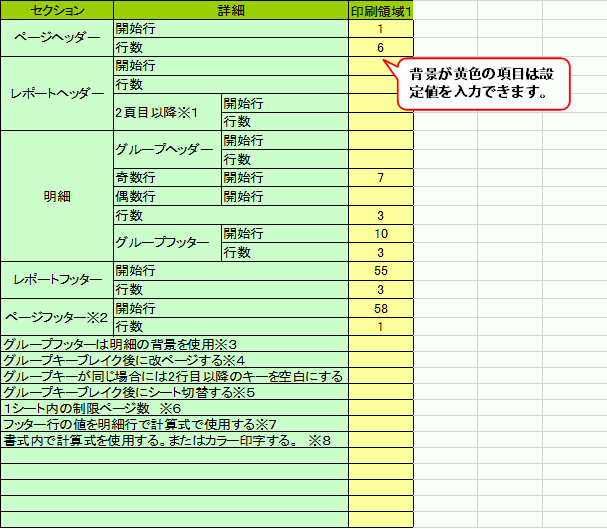Screen dimensions: 607x529
Task: Click the ページヘッダー section cell
Action: [x=57, y=38]
